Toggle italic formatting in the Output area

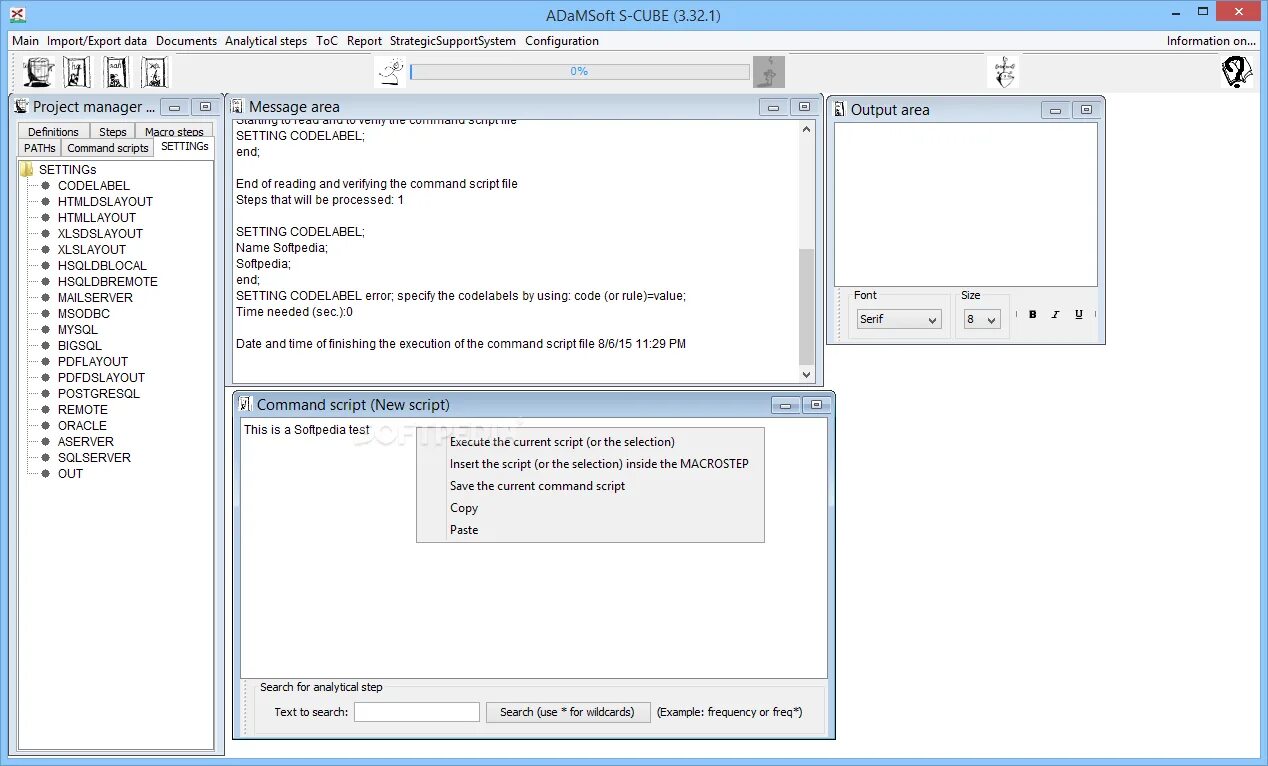pos(1055,314)
